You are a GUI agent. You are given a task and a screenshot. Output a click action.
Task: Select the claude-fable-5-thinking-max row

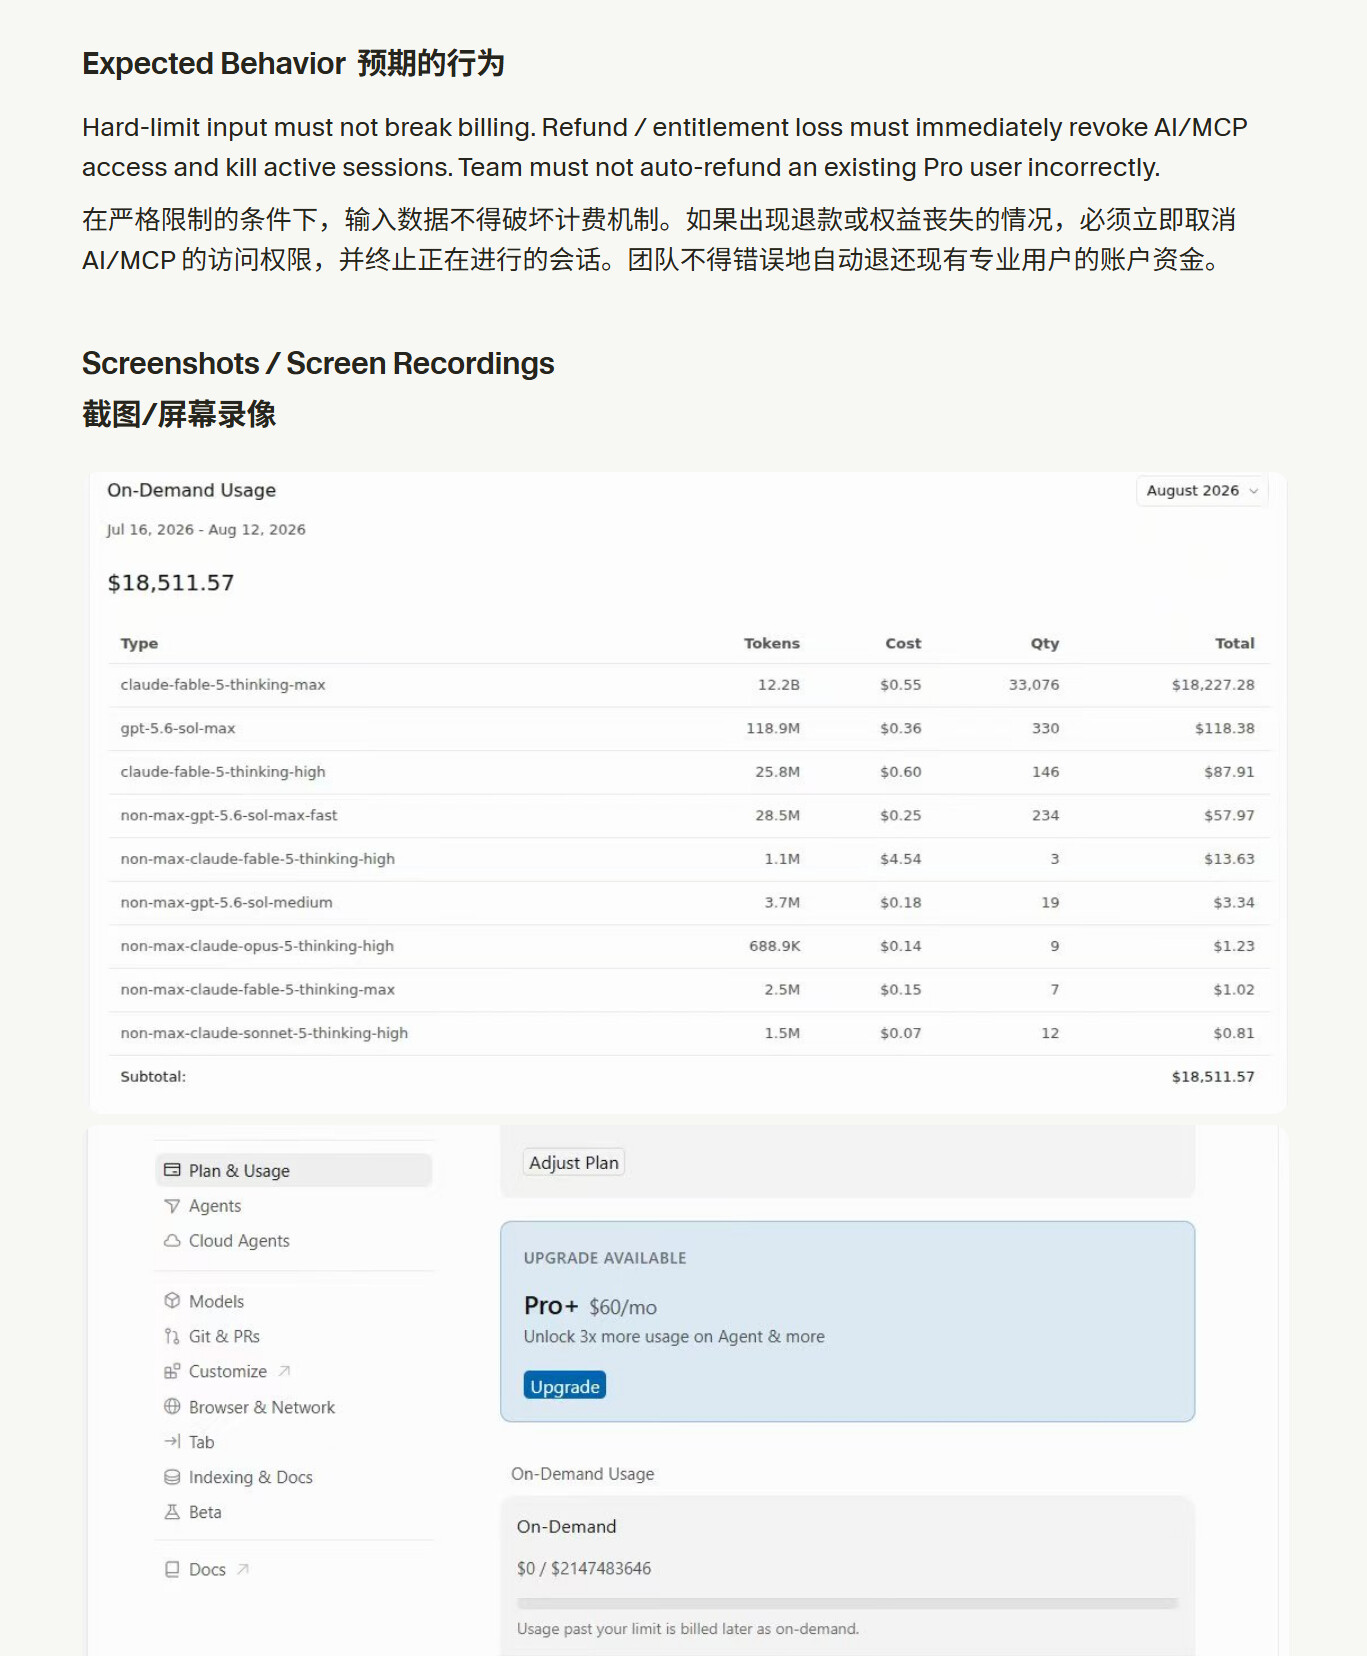pos(688,685)
